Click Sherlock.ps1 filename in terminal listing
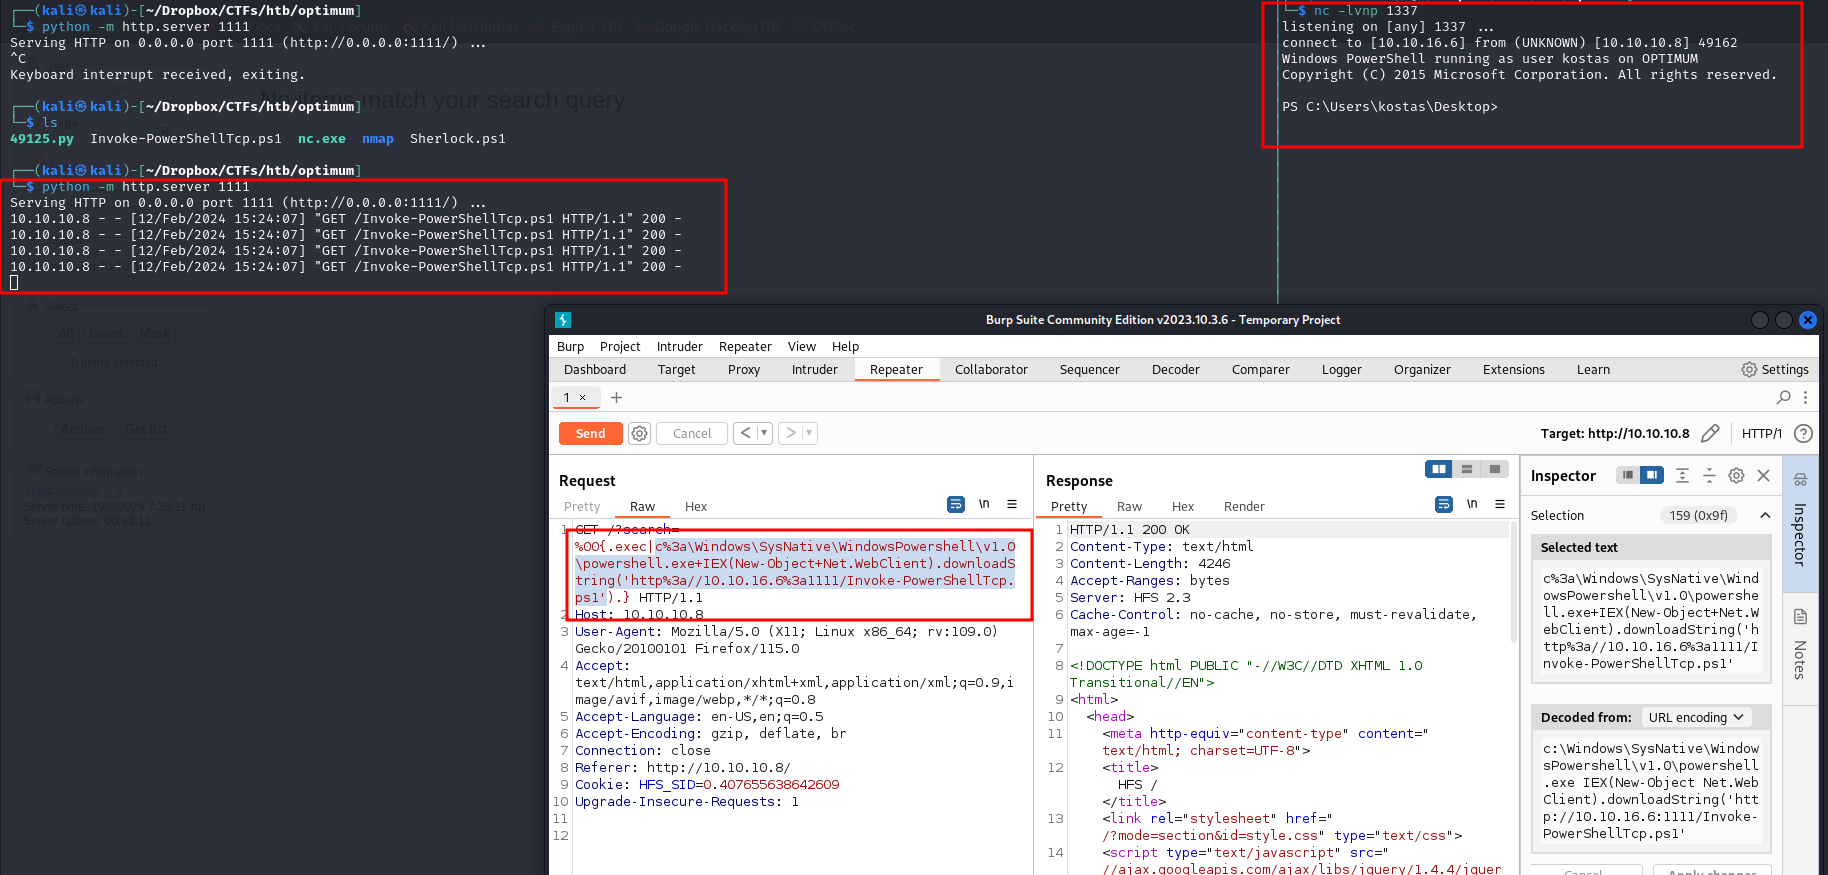The height and width of the screenshot is (875, 1828). [457, 138]
